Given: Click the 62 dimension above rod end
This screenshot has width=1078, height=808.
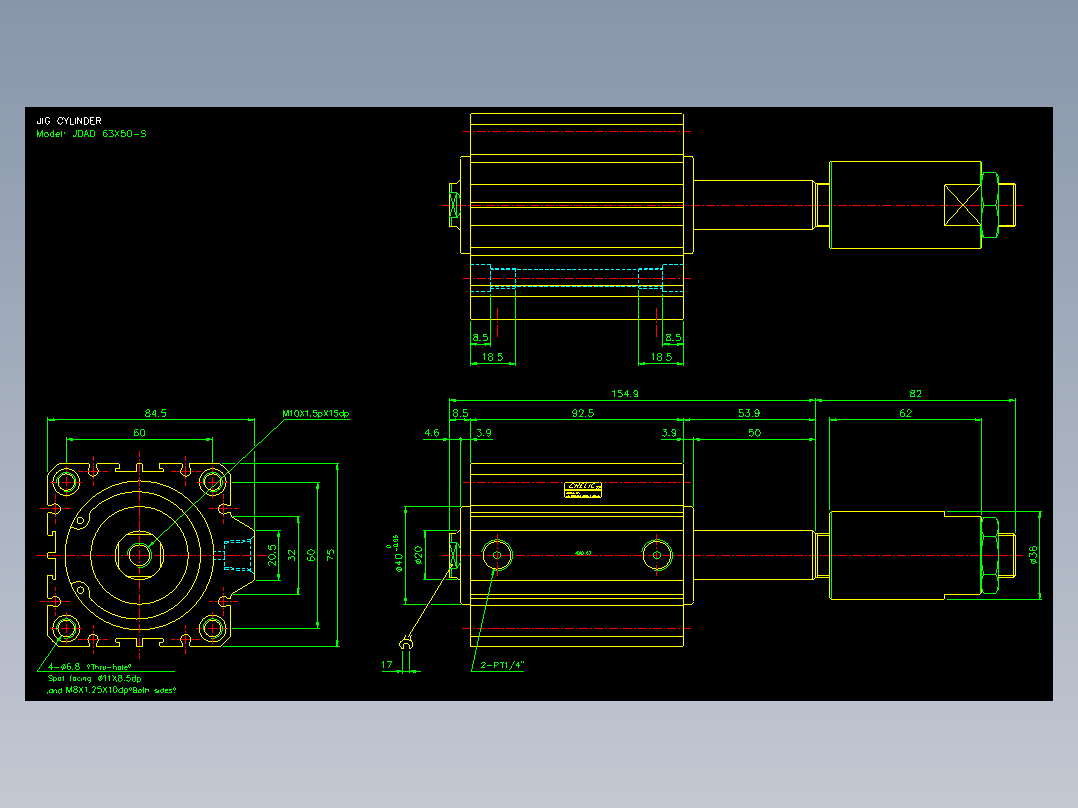Looking at the screenshot, I should point(905,413).
